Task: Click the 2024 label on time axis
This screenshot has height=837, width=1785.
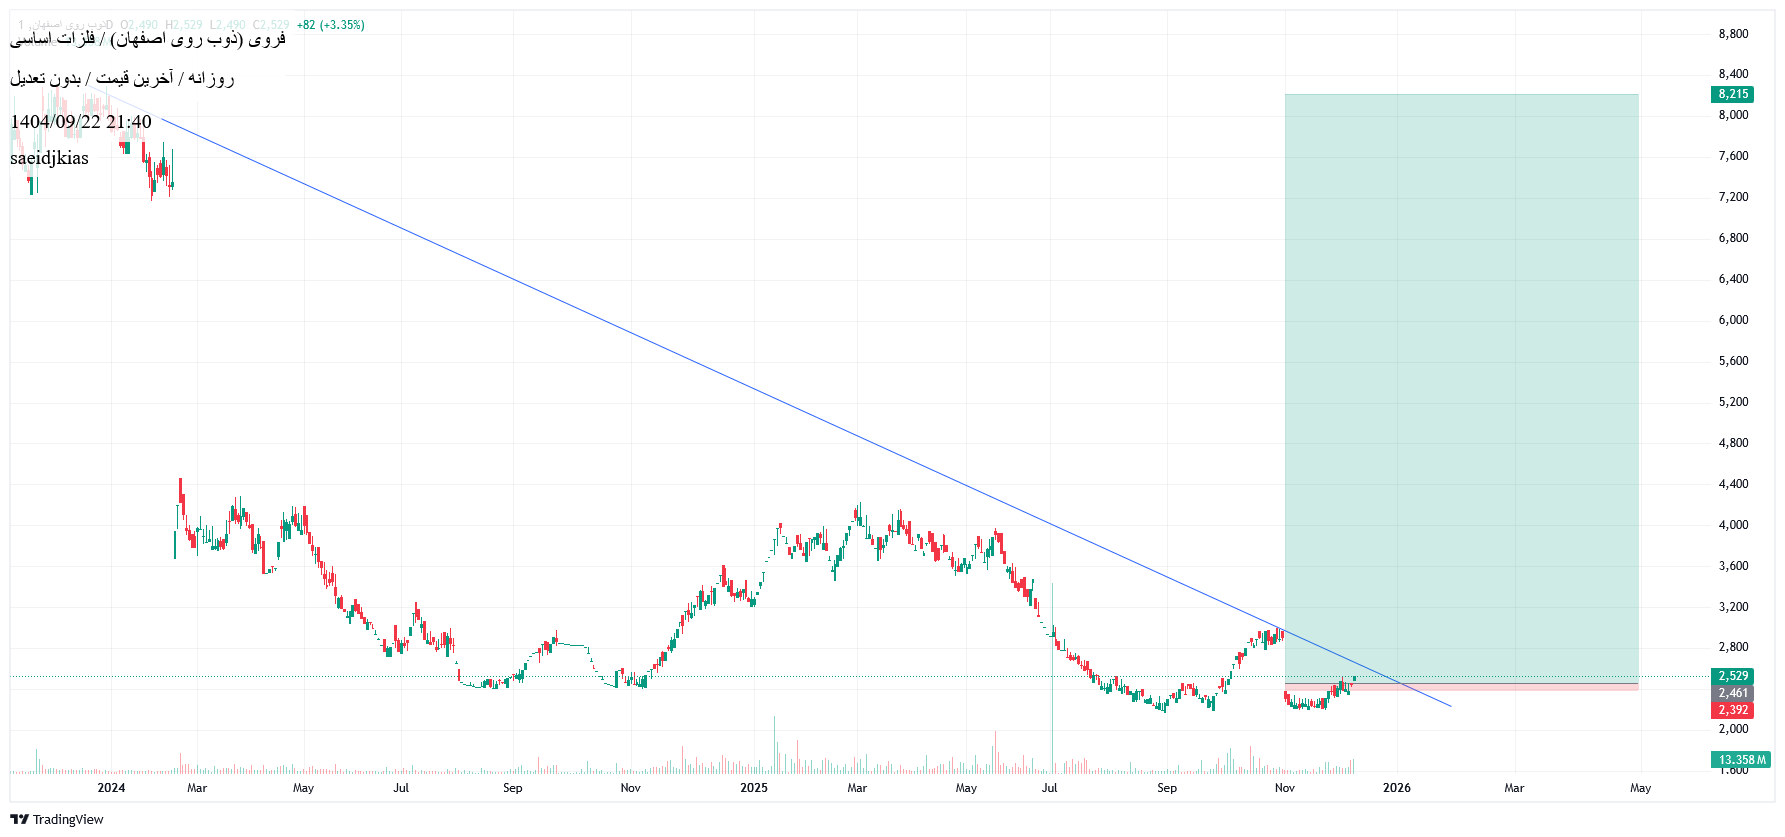Action: coord(111,788)
